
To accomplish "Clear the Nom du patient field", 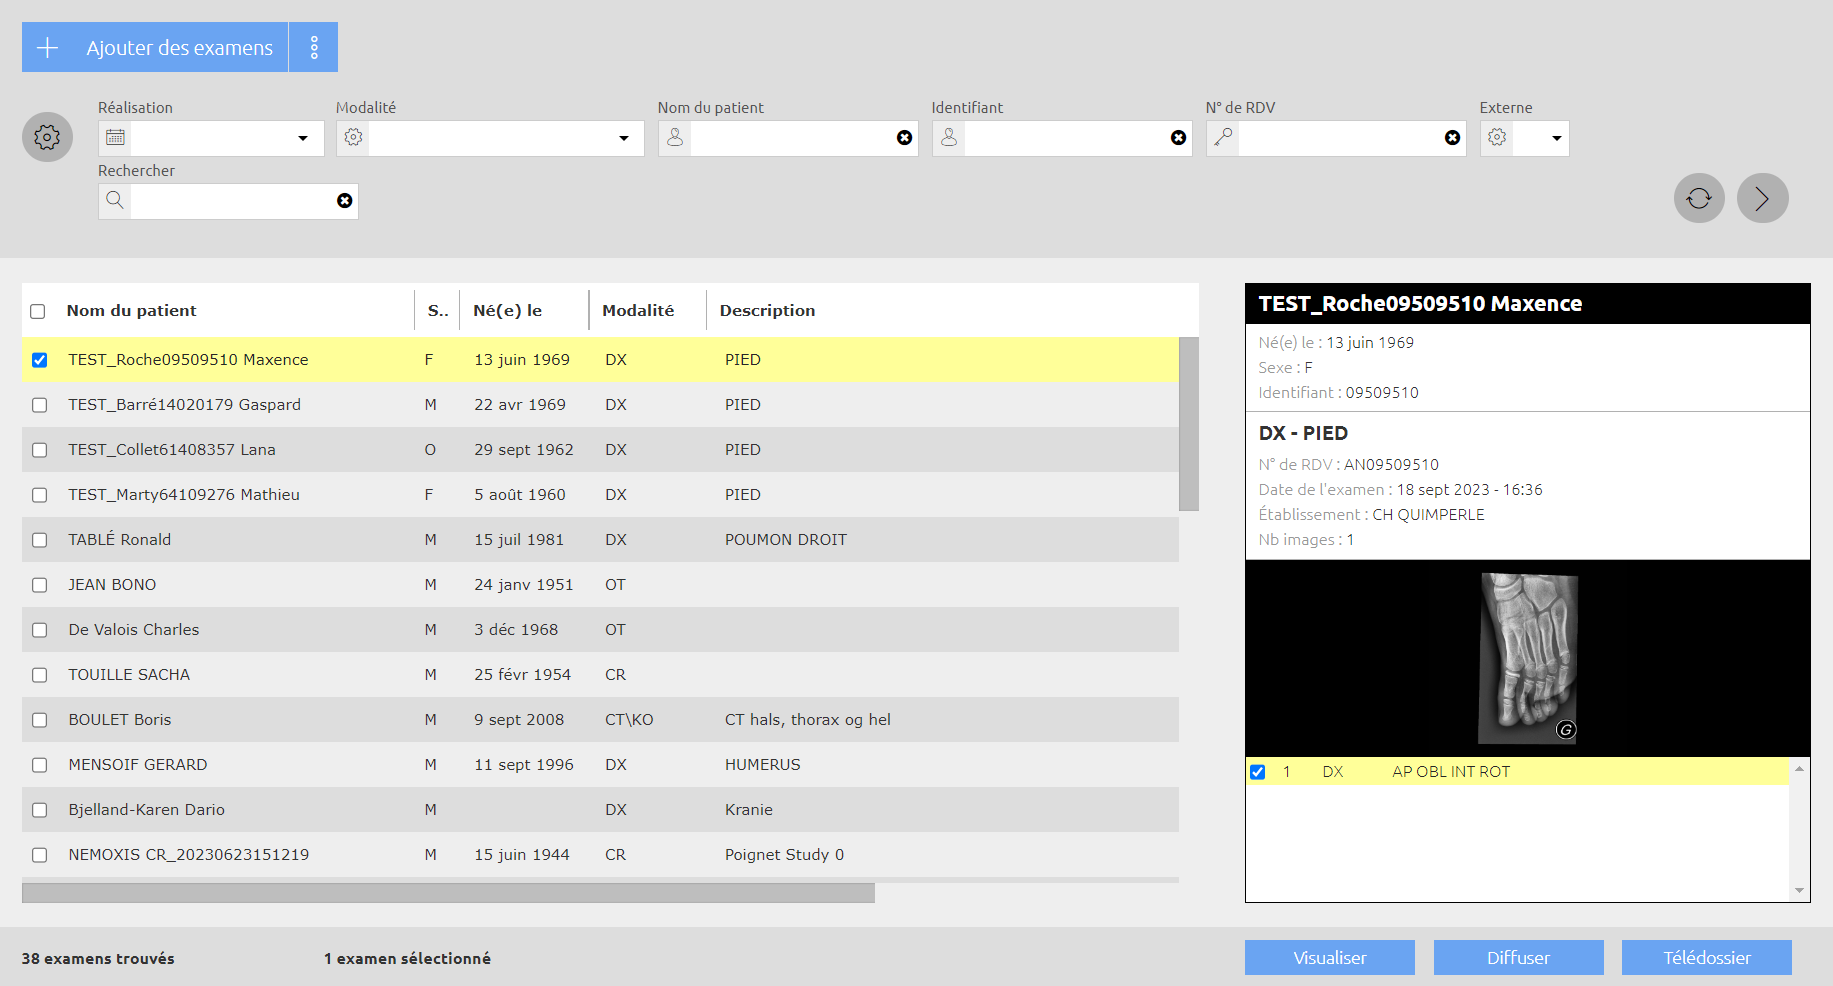I will point(904,138).
